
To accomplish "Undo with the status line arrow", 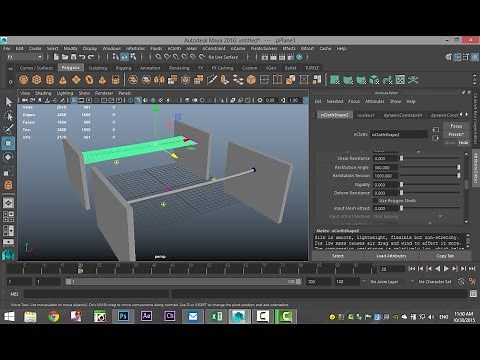I will coord(82,57).
